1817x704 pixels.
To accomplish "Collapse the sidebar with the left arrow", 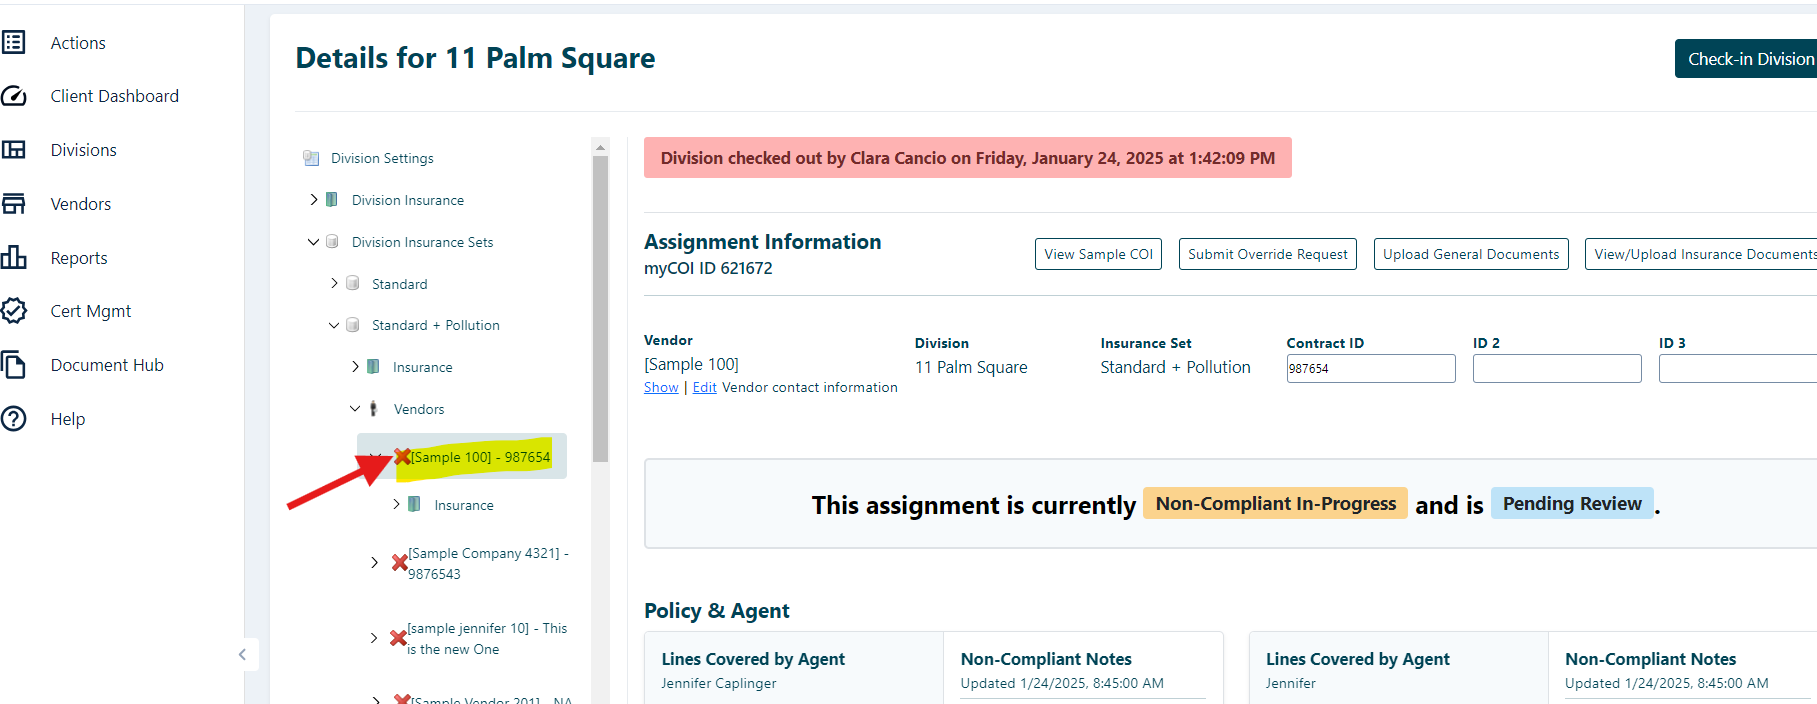I will (x=242, y=655).
